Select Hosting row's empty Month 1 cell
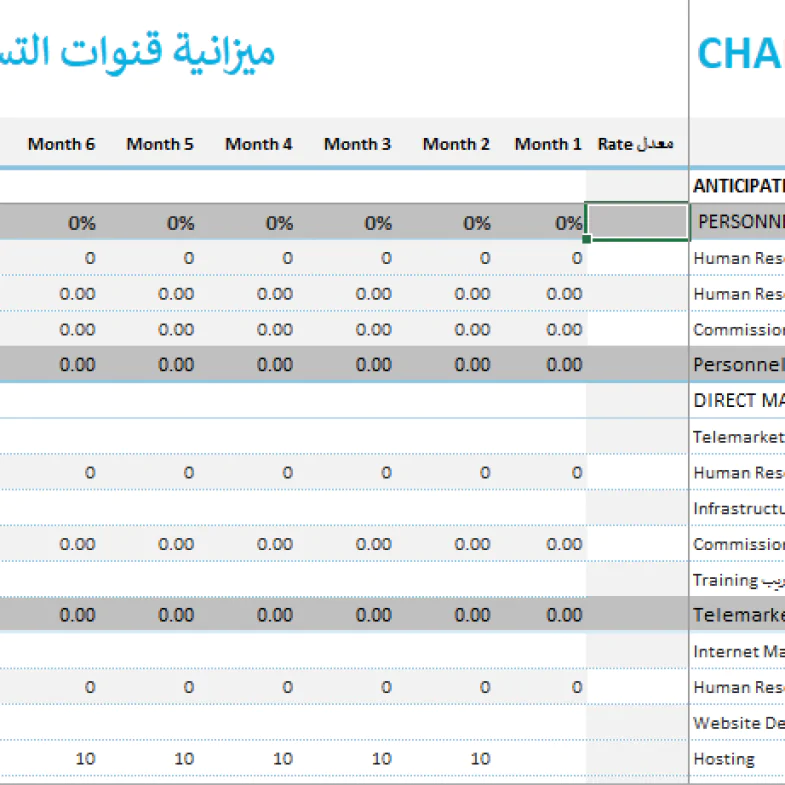The width and height of the screenshot is (785, 785). click(x=547, y=759)
